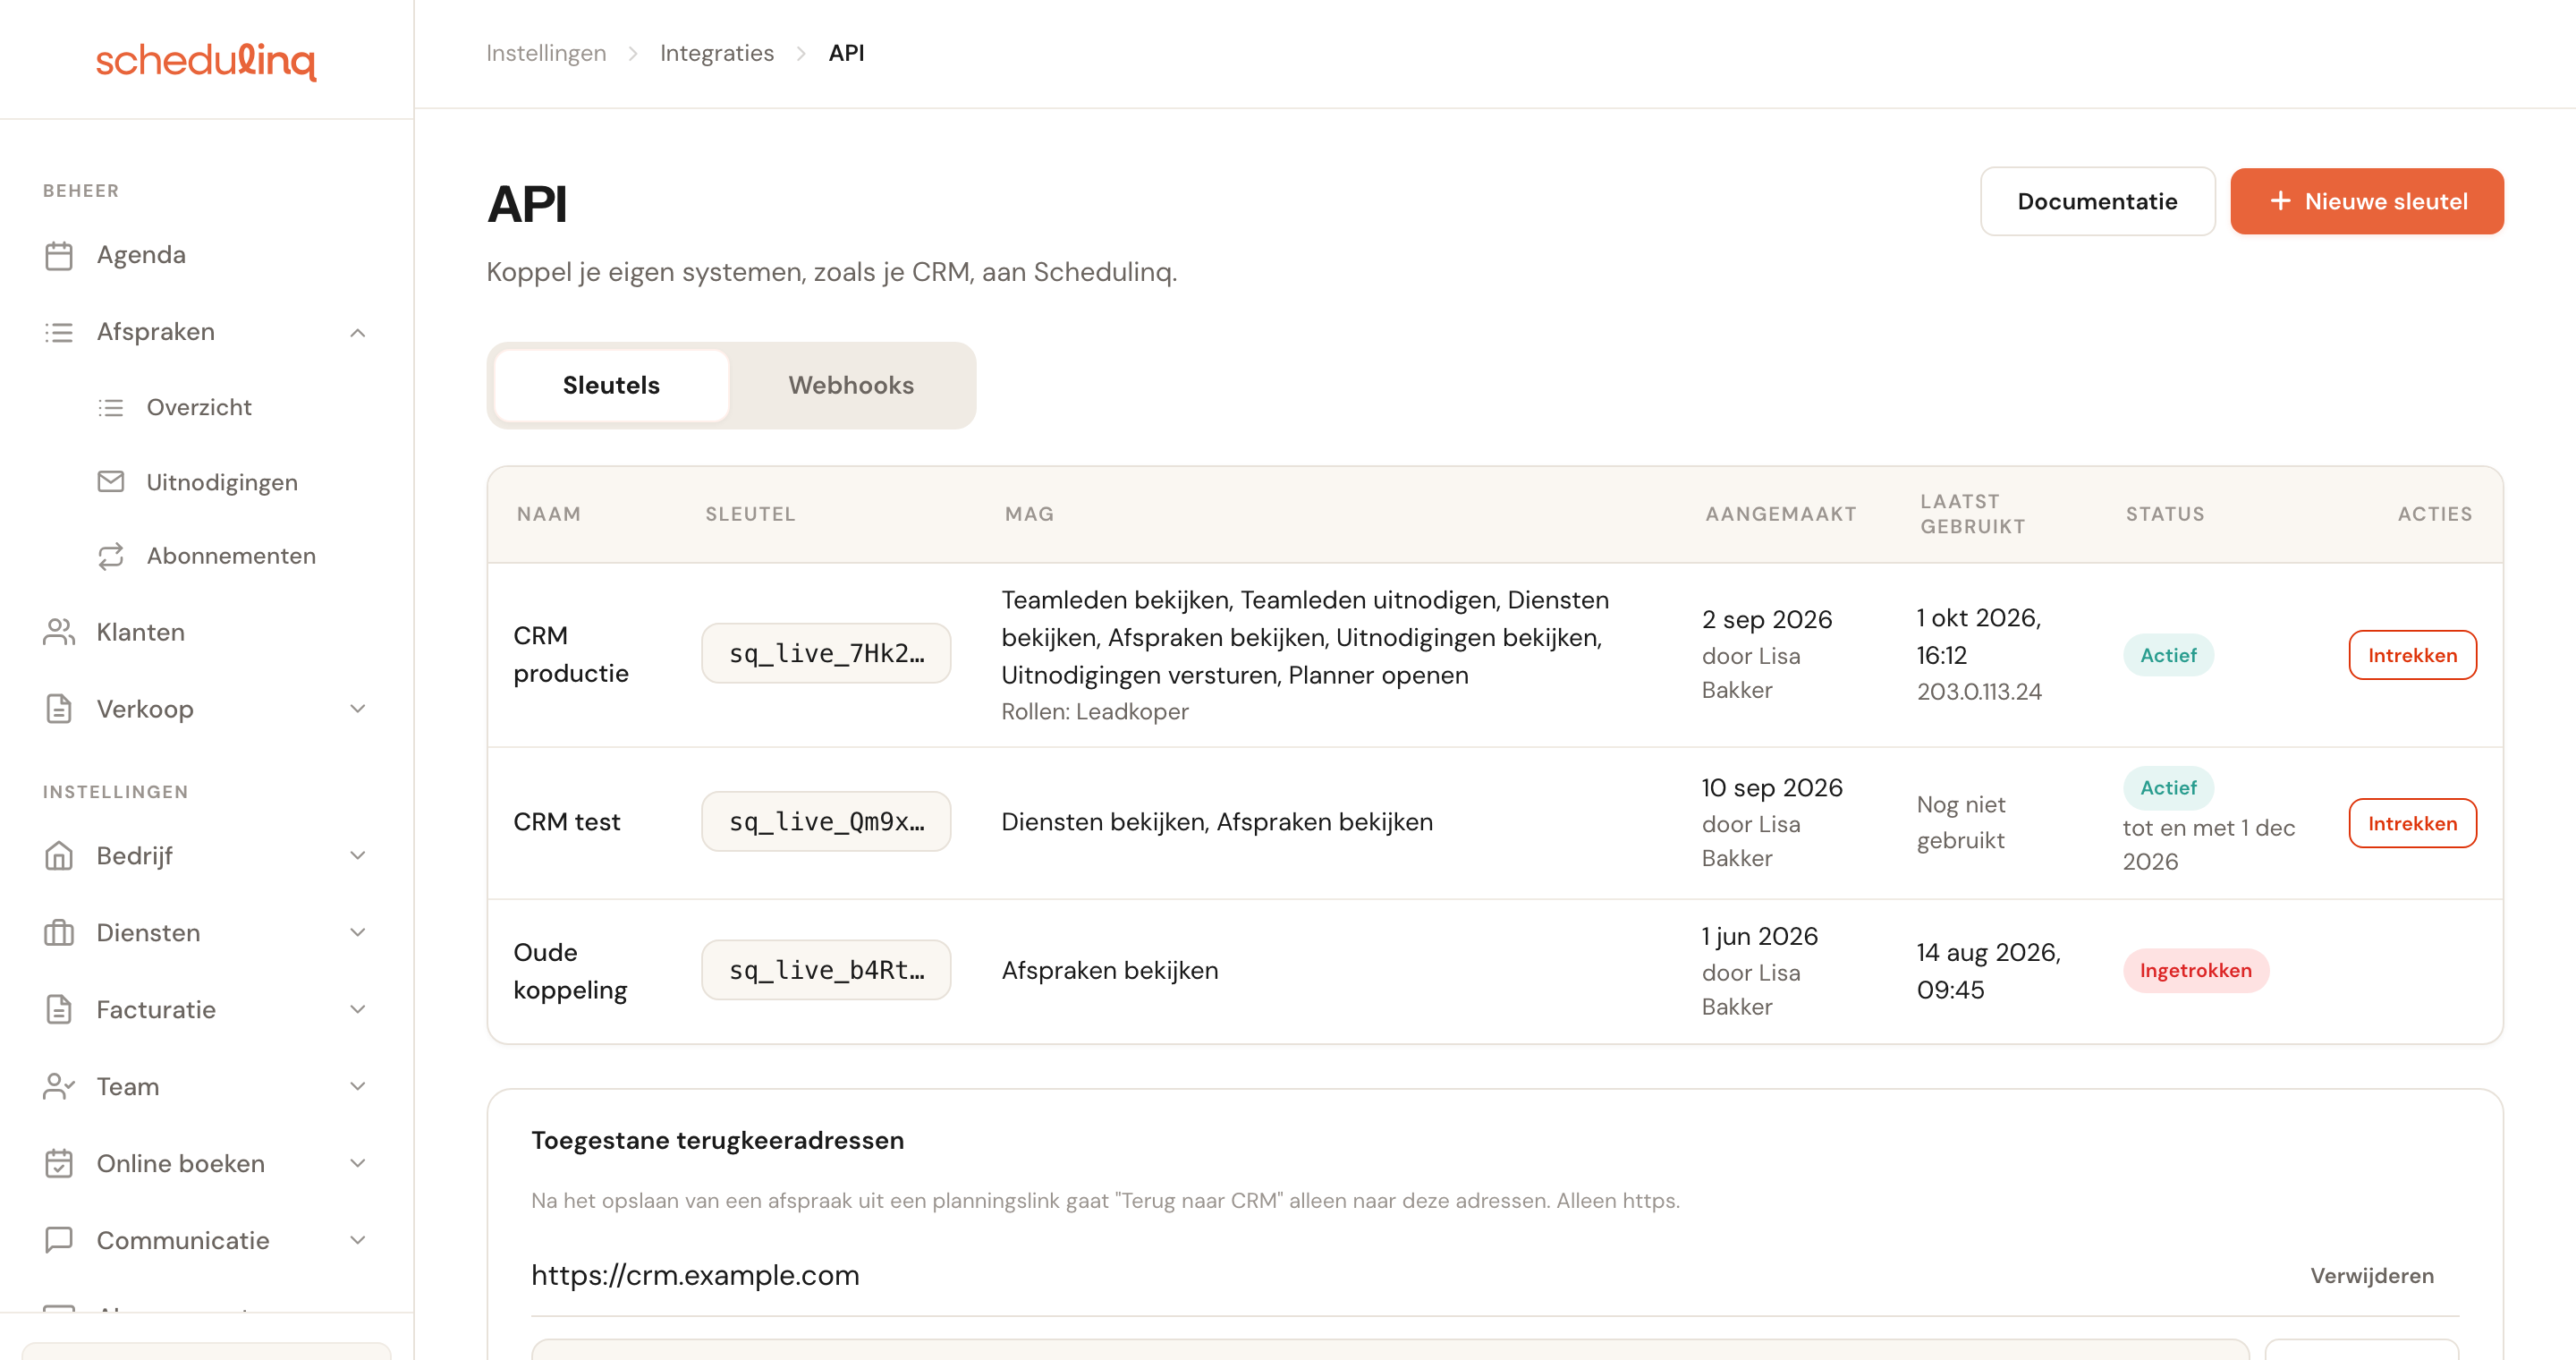The height and width of the screenshot is (1360, 2576).
Task: Switch to the Sleutels tab
Action: click(x=611, y=386)
